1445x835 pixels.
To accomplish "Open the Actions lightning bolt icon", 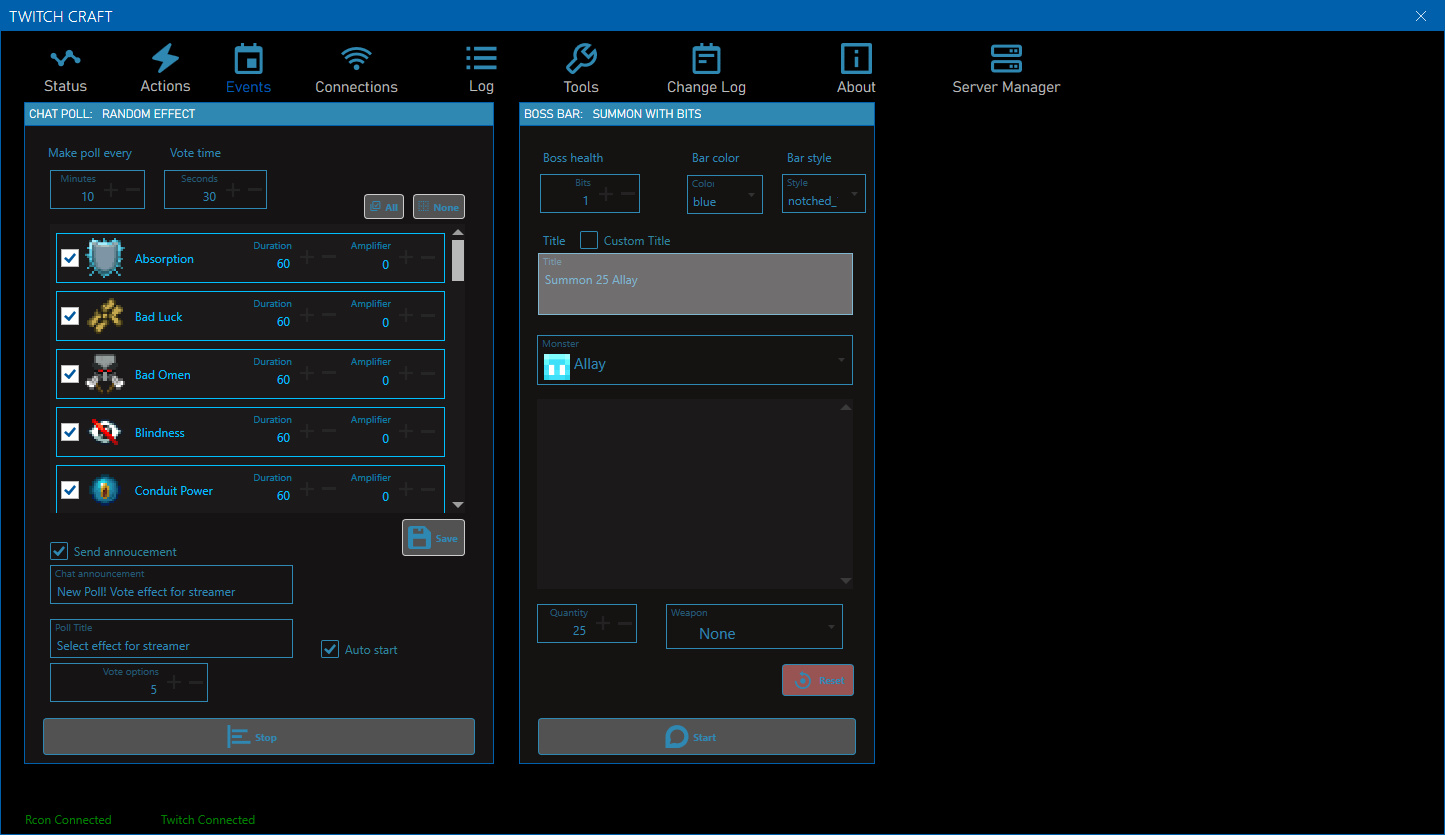I will point(165,59).
